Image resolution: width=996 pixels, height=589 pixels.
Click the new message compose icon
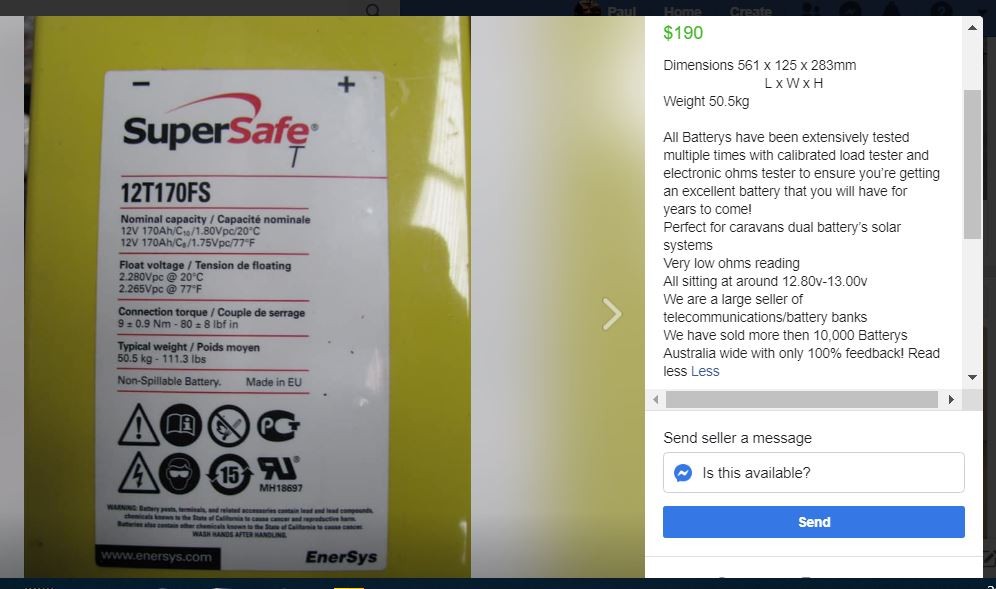click(x=989, y=558)
